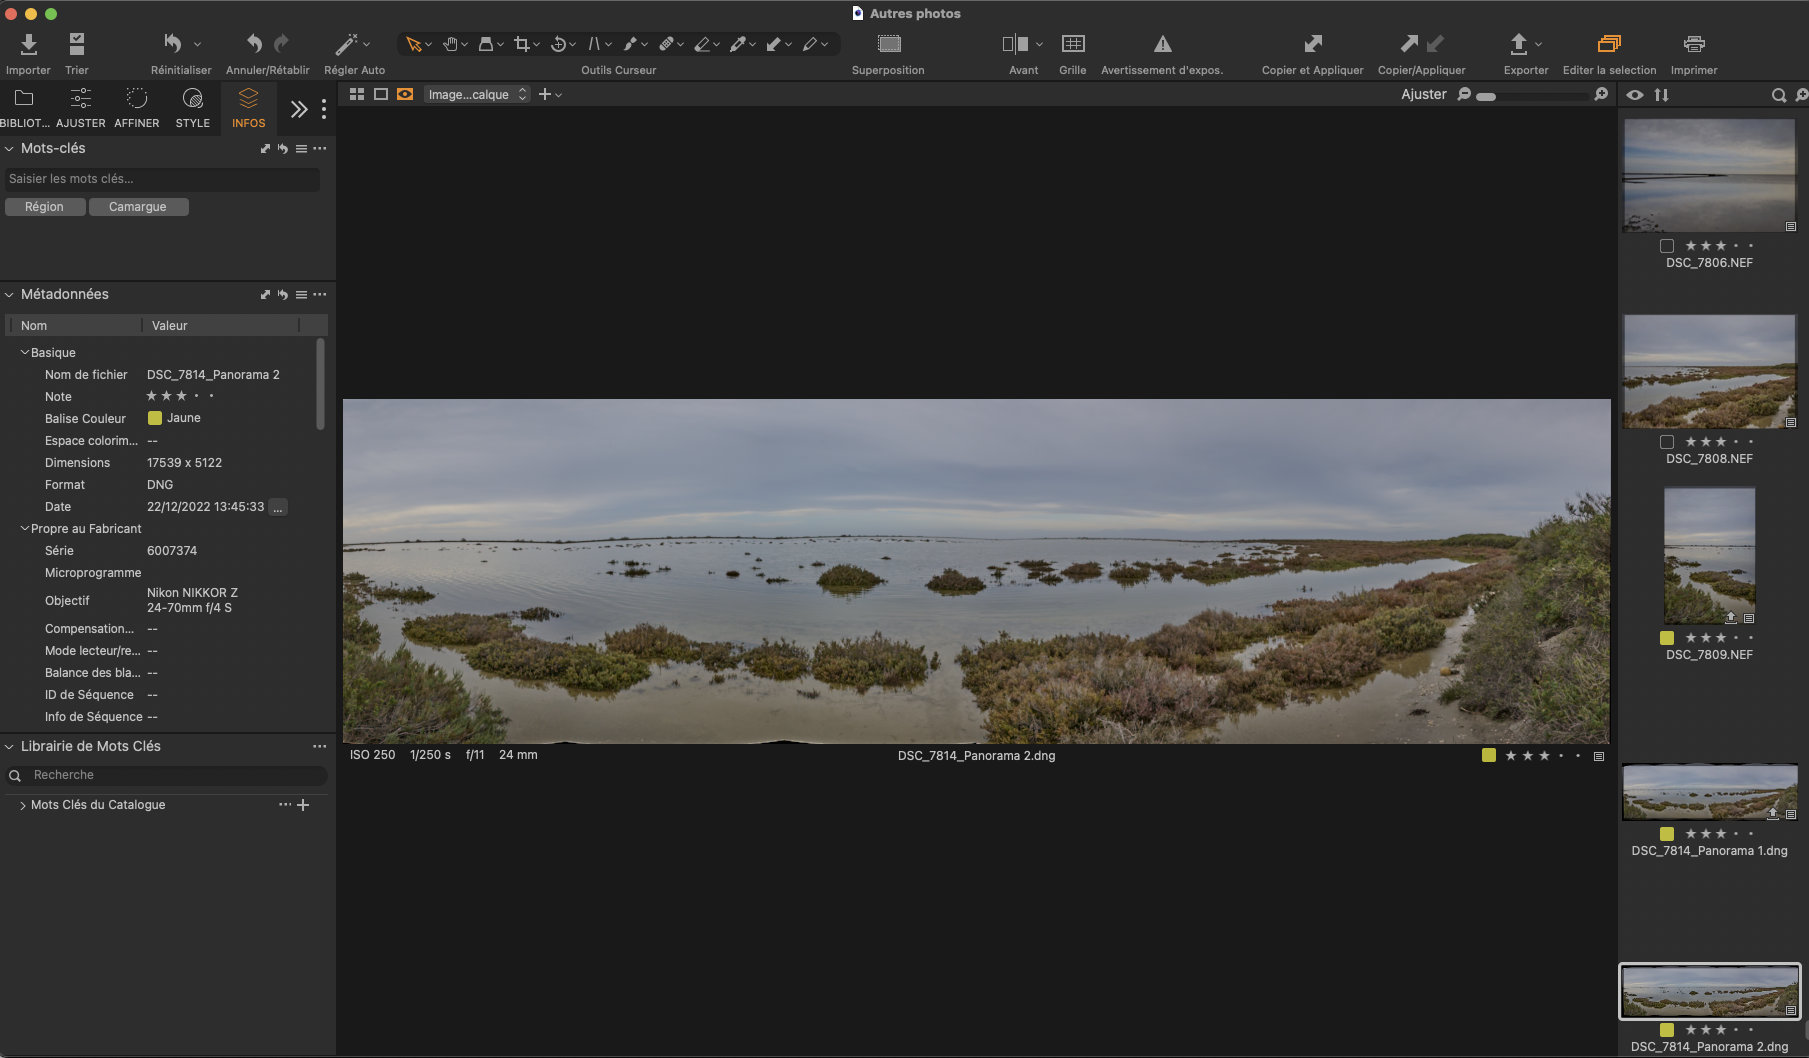Check the DSC_7806.NEF color tag box
Viewport: 1809px width, 1058px height.
[1666, 246]
